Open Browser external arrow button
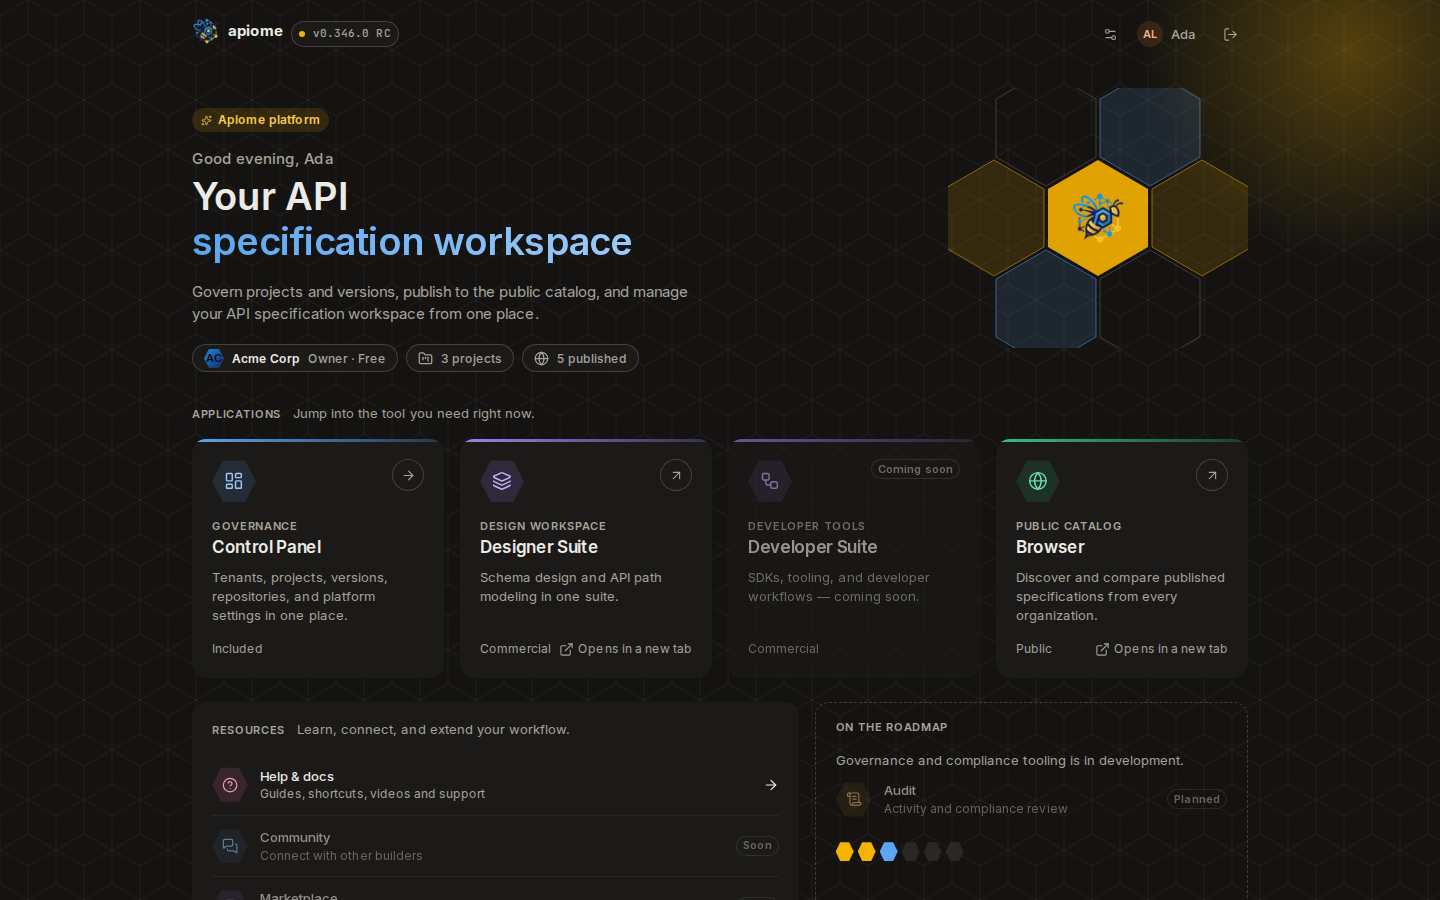1440x900 pixels. tap(1212, 475)
